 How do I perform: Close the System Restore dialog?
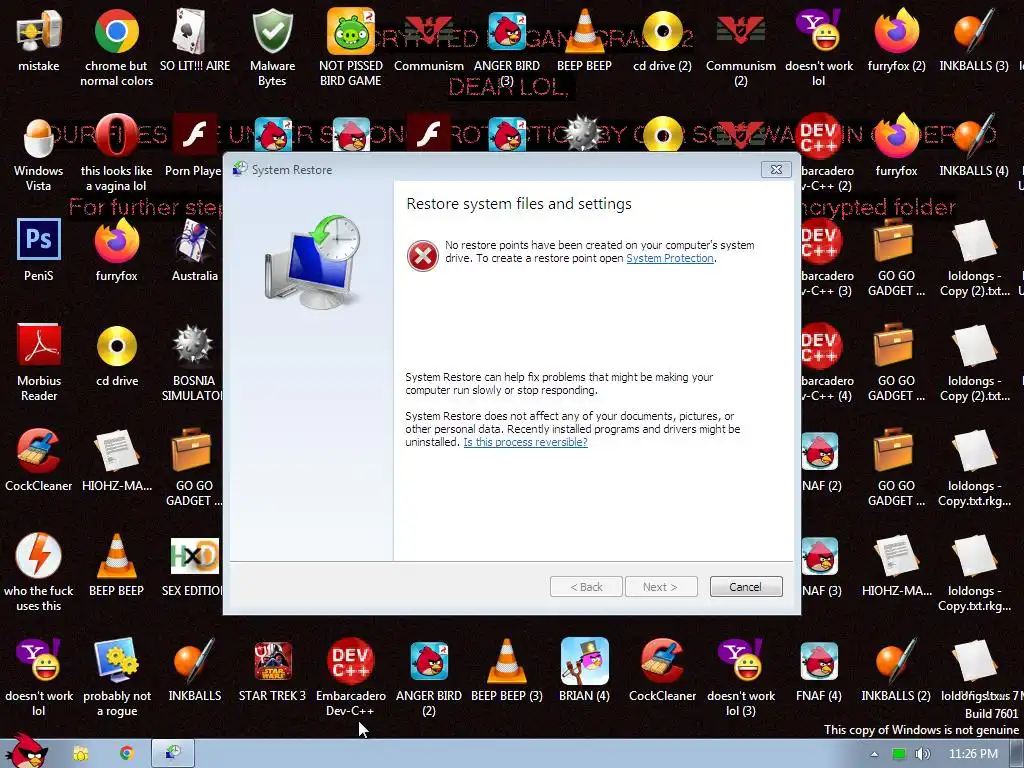(x=776, y=170)
